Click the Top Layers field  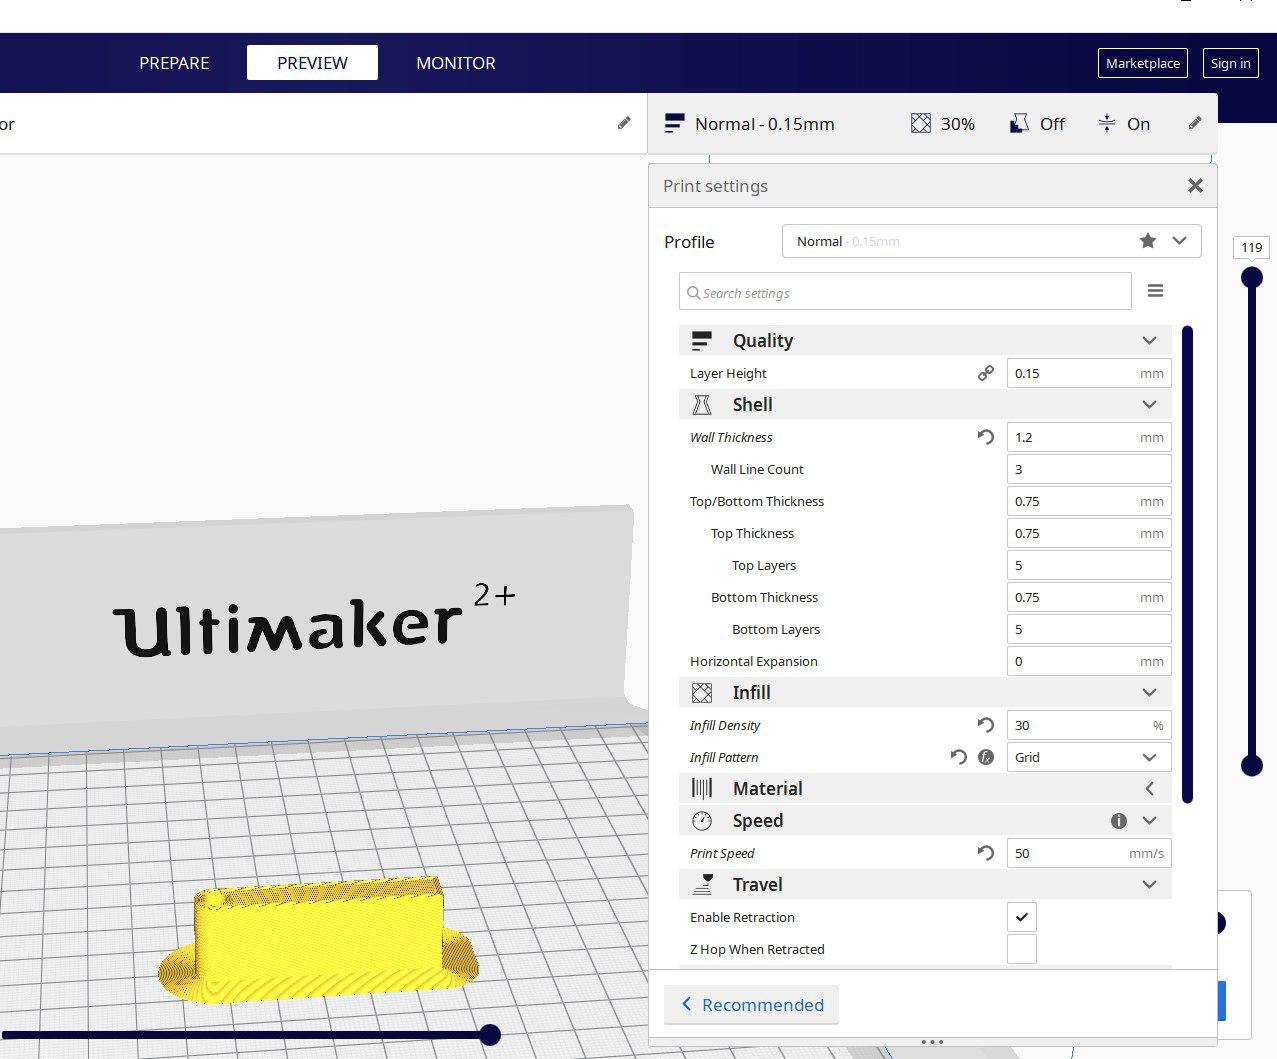pos(1088,565)
